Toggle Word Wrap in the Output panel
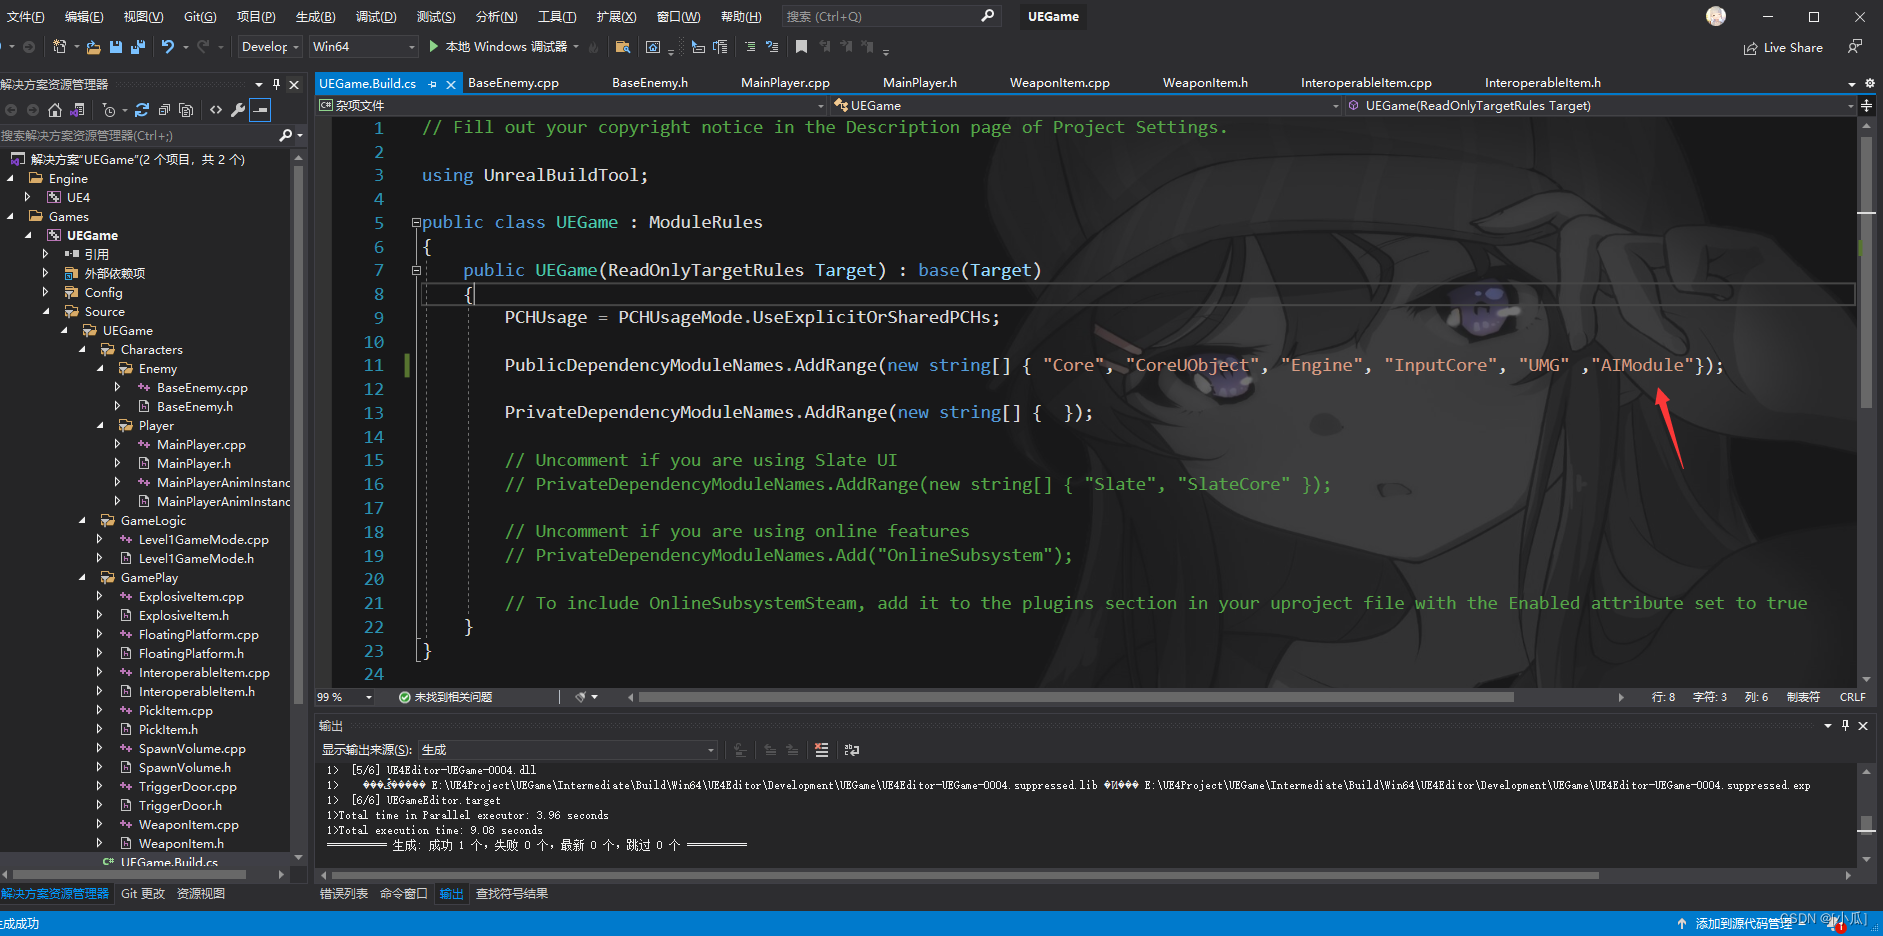1883x936 pixels. click(852, 750)
